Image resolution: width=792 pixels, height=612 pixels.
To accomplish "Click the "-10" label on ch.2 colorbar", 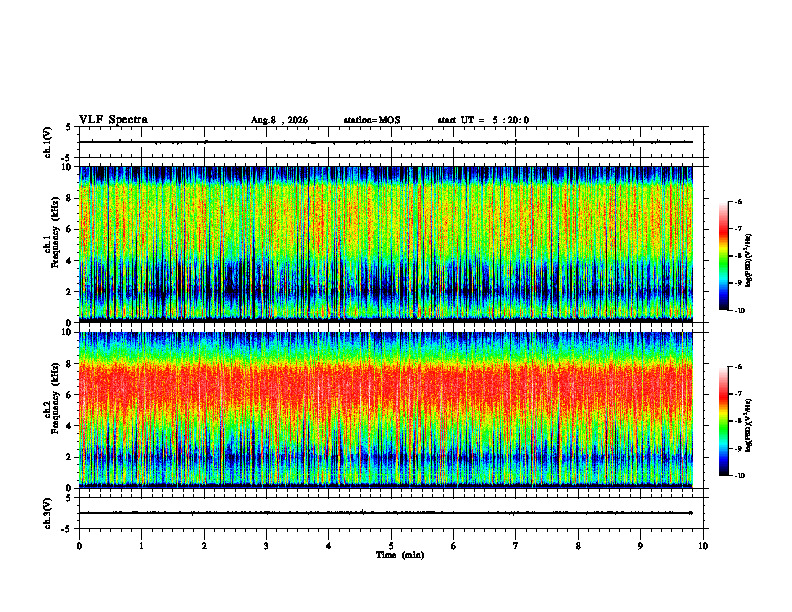I will pyautogui.click(x=740, y=475).
